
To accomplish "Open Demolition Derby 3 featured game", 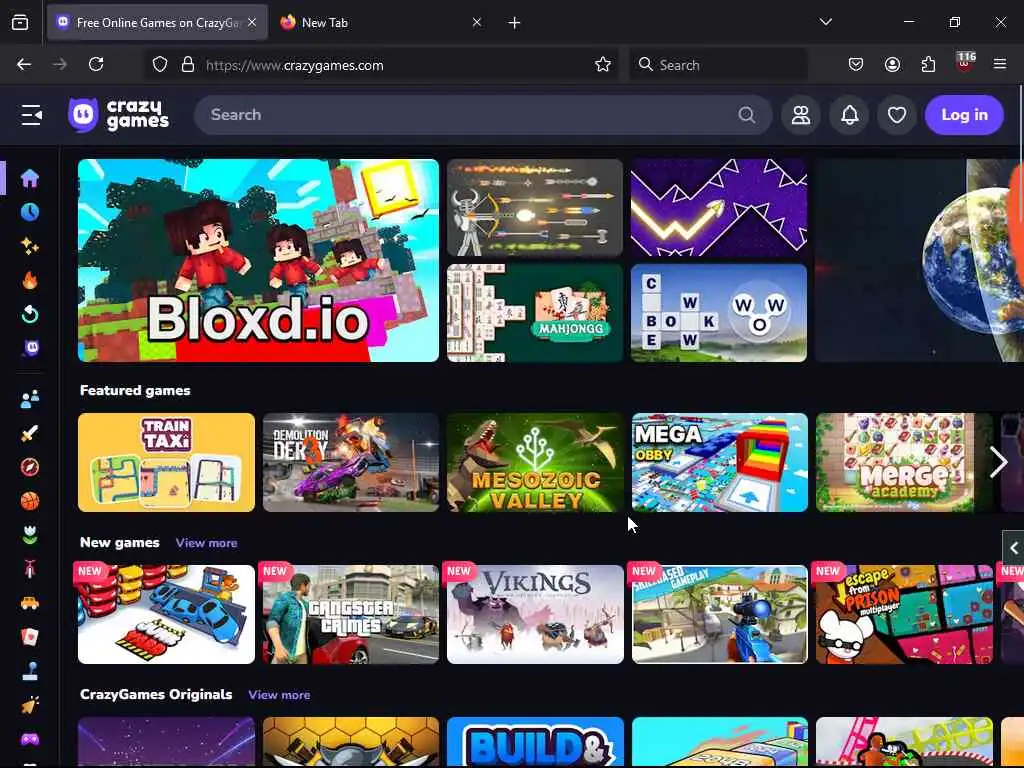I will pos(351,462).
